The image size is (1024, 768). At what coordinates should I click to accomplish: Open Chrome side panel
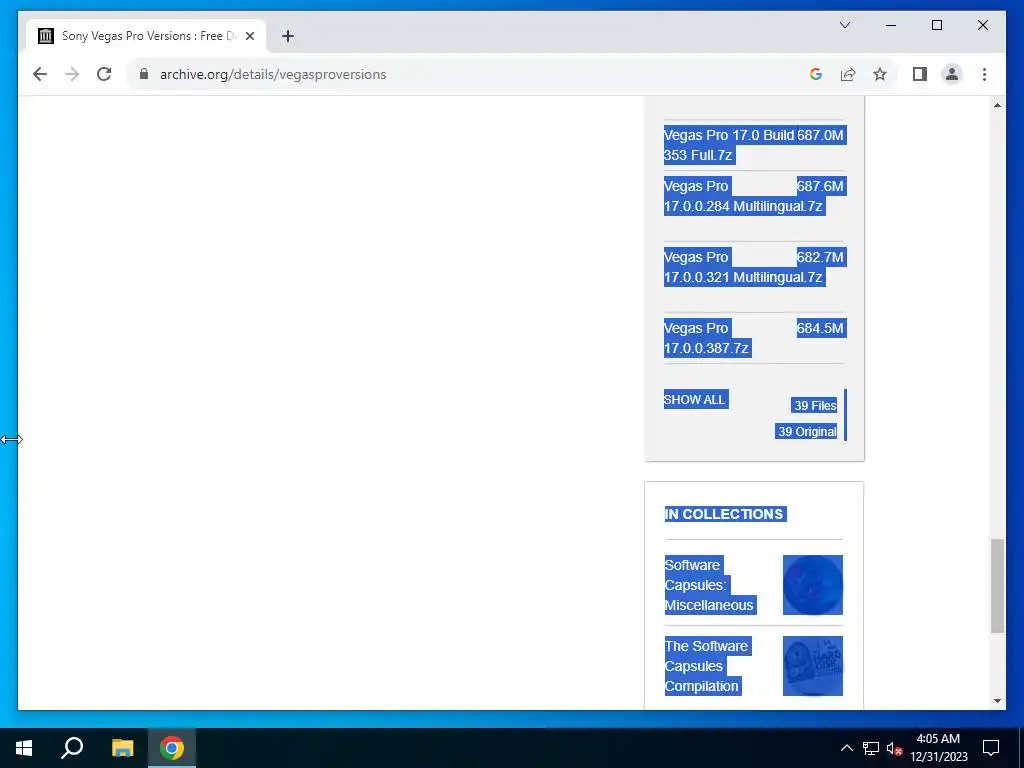pos(920,74)
